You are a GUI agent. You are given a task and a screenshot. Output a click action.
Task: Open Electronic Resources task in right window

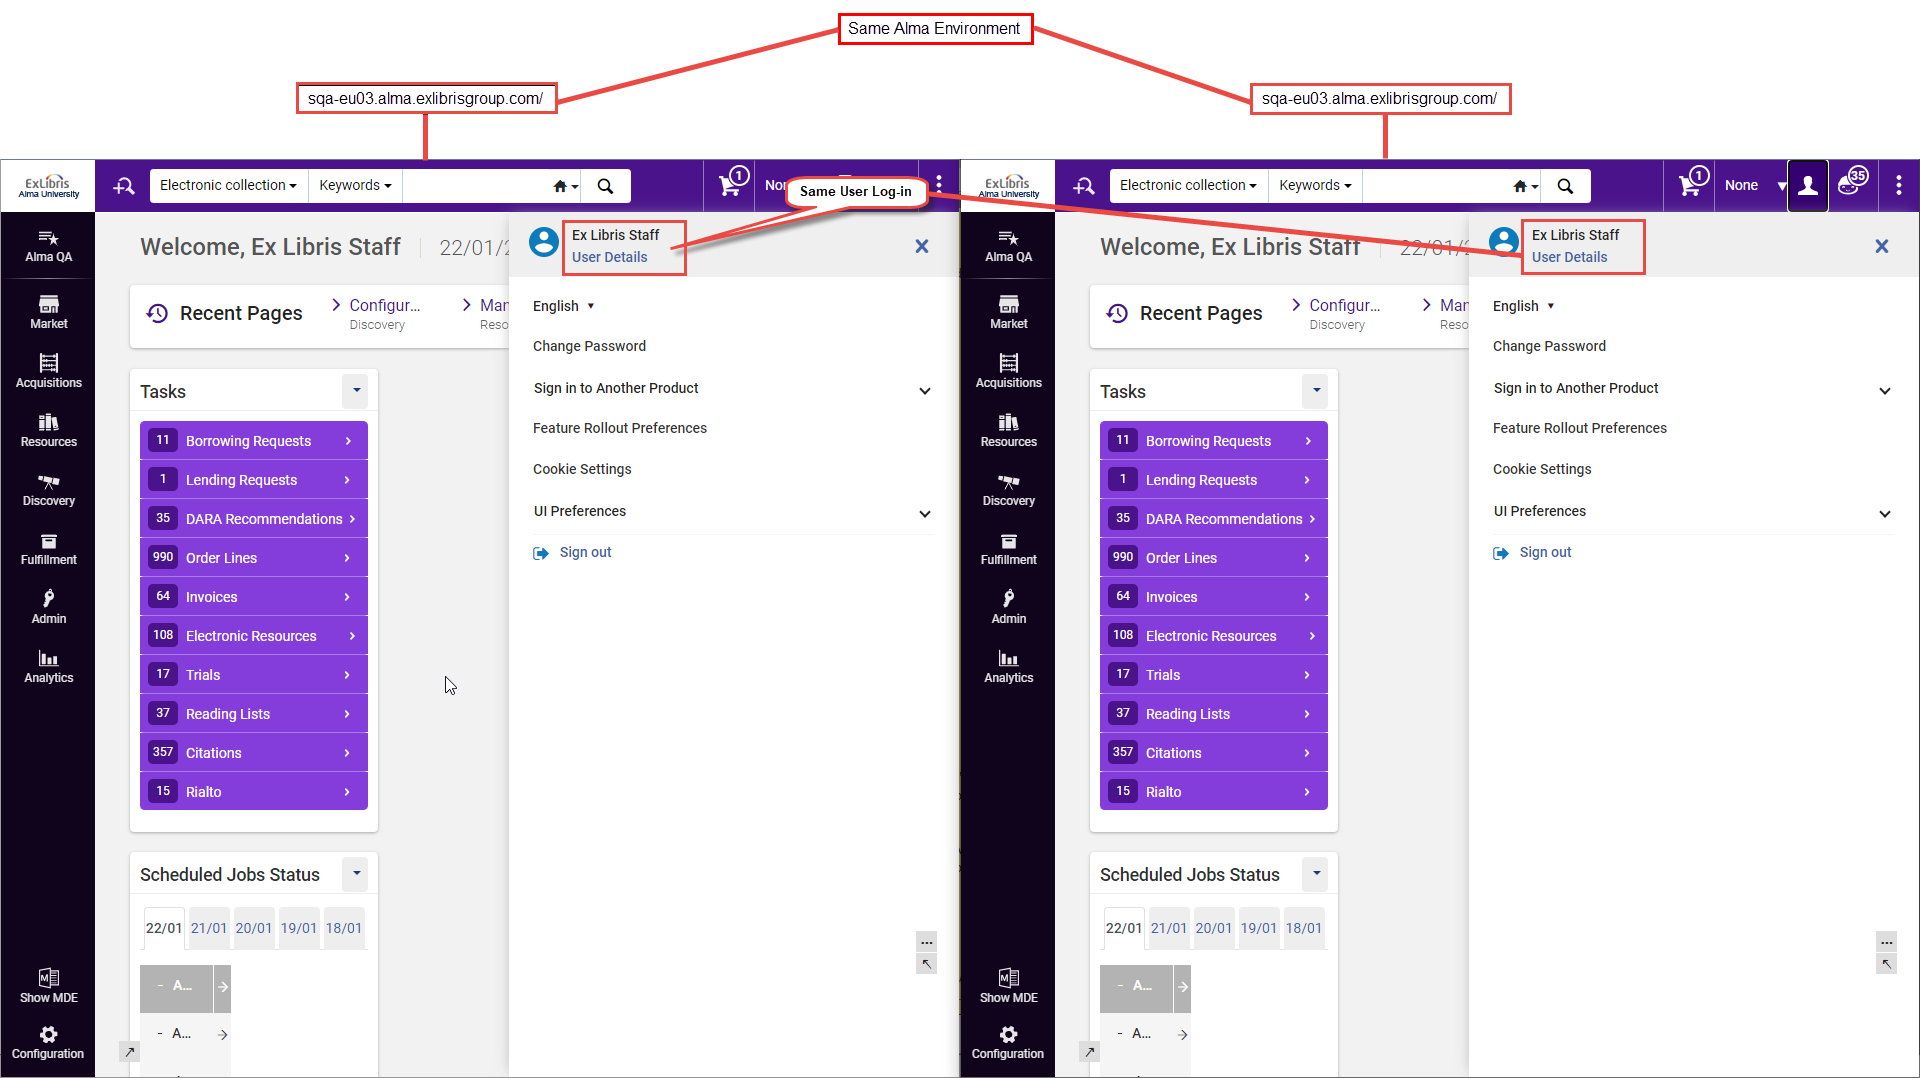pos(1214,636)
